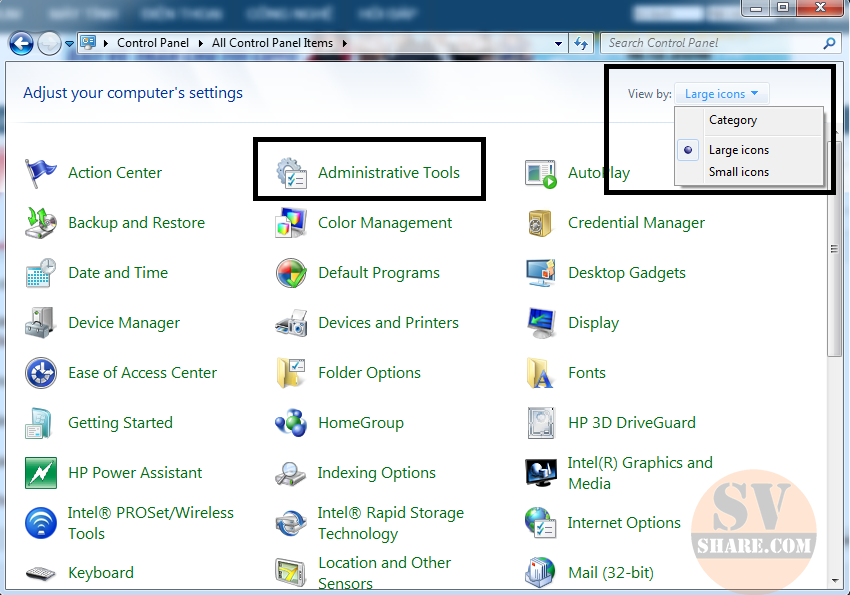Open the View by dropdown
The image size is (850, 595).
pos(721,93)
